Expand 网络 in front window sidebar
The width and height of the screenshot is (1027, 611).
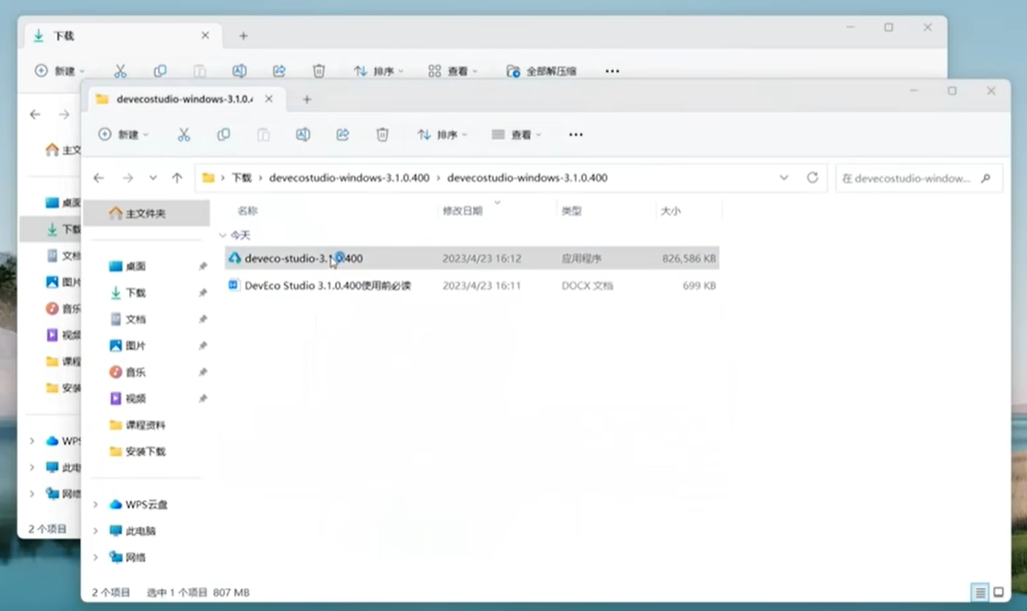96,557
